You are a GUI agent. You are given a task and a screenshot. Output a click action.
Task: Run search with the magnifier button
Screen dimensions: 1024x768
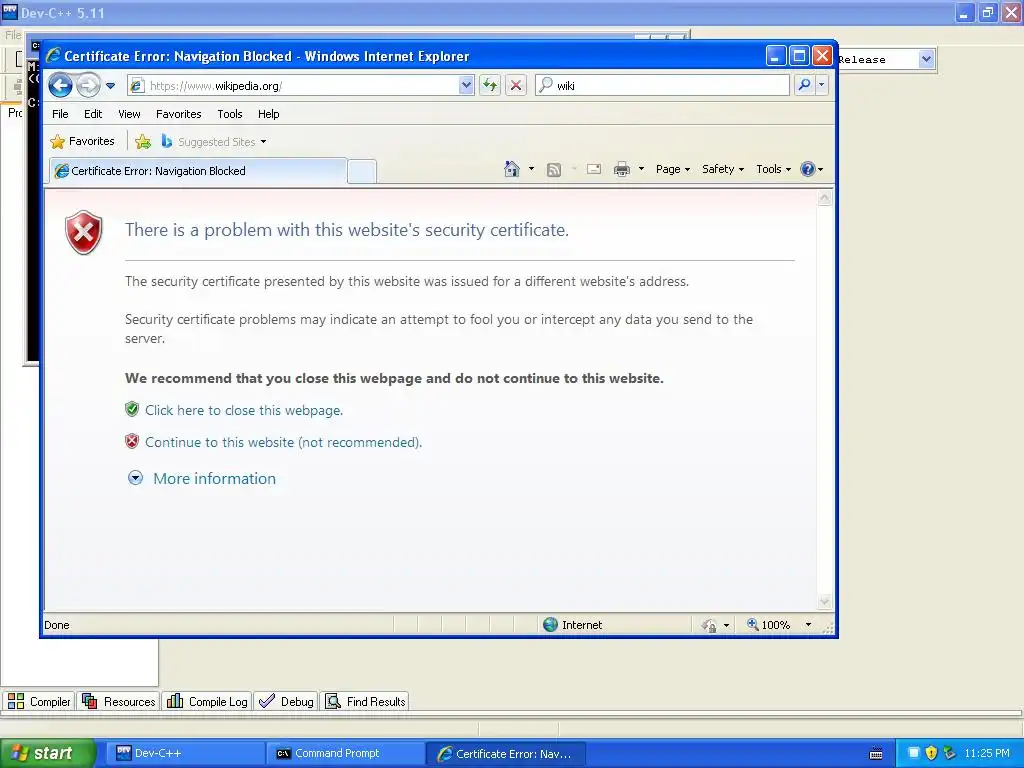click(x=805, y=86)
